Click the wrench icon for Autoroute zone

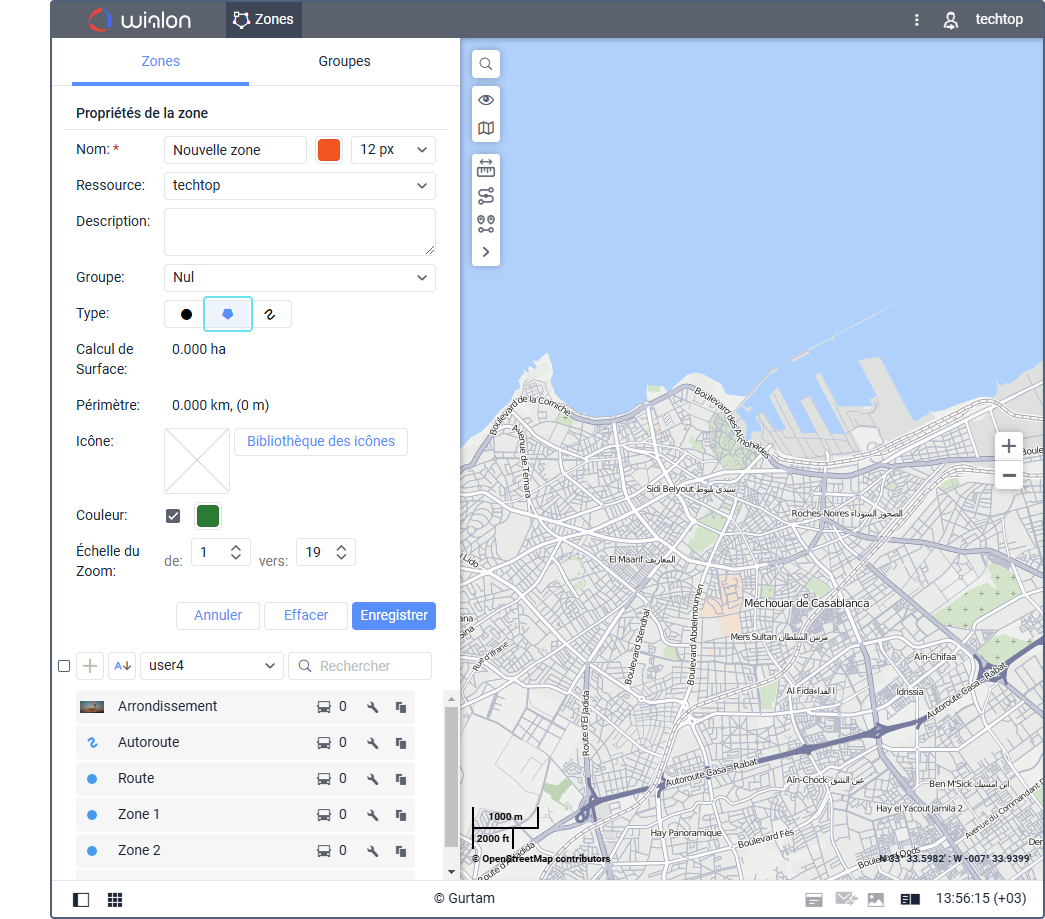point(373,743)
